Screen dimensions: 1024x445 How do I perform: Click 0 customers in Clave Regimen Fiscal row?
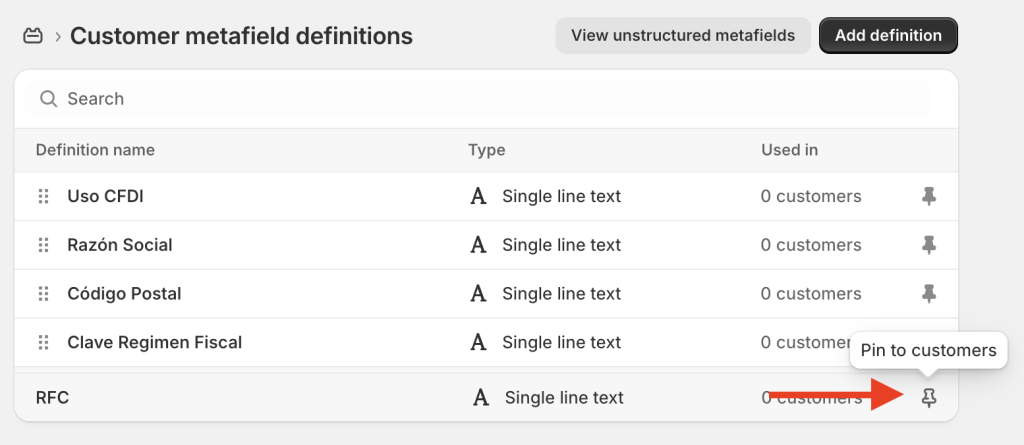807,342
